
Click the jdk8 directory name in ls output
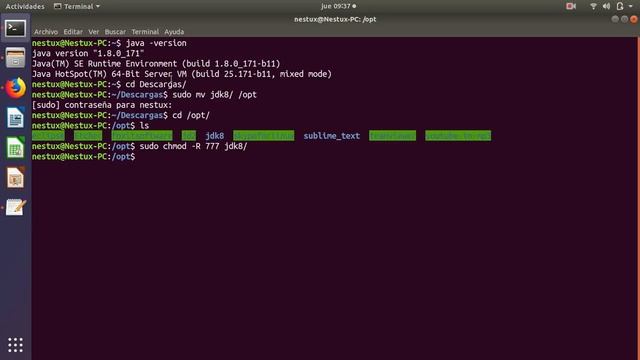pyautogui.click(x=215, y=136)
